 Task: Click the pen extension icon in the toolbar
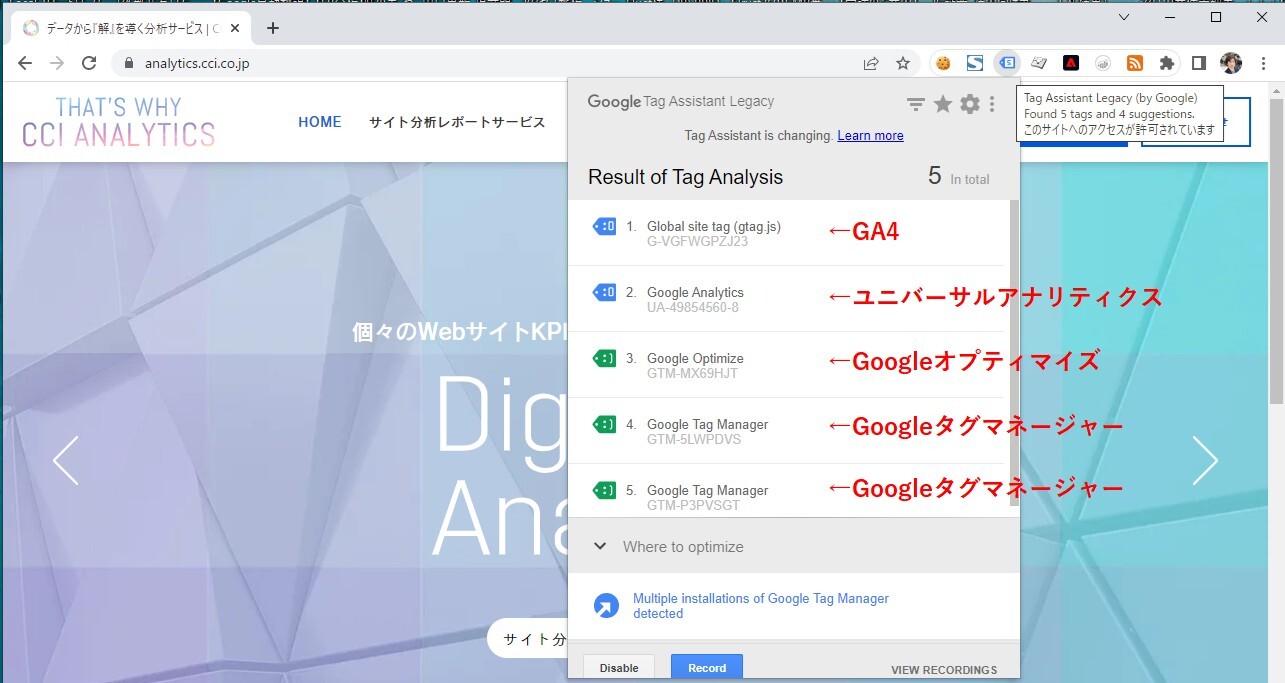click(x=1039, y=63)
